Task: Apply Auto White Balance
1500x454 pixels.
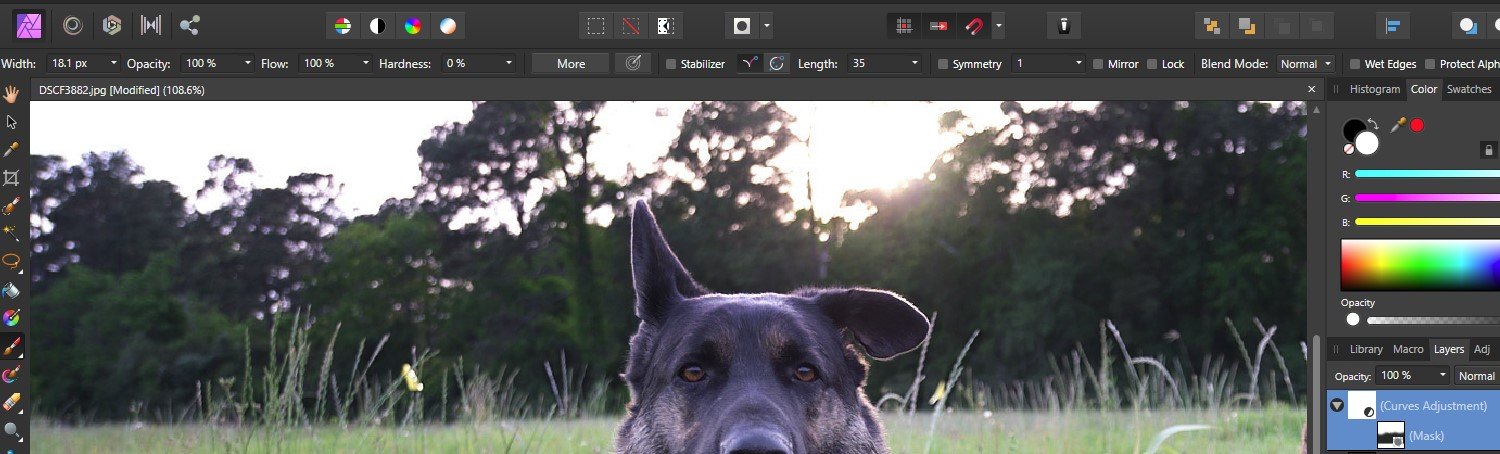Action: tap(447, 26)
